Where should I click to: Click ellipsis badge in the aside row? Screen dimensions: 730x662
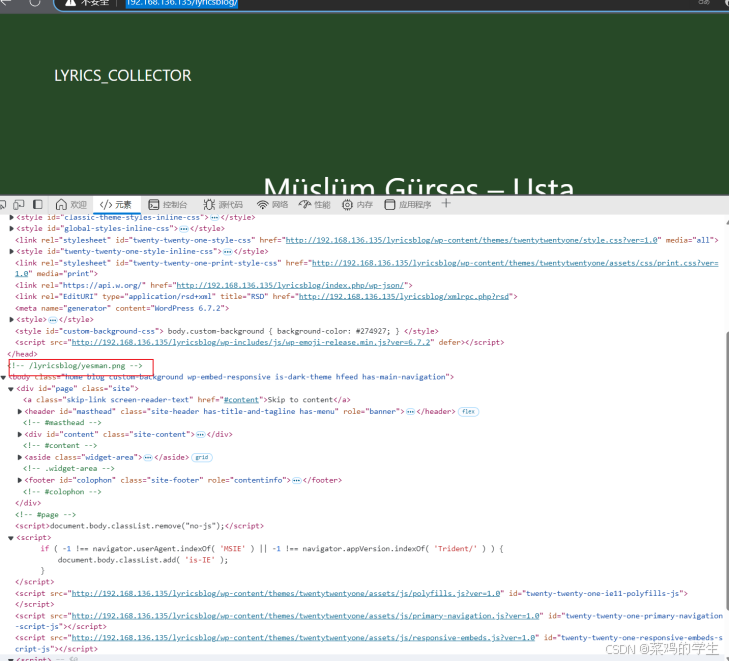point(148,458)
